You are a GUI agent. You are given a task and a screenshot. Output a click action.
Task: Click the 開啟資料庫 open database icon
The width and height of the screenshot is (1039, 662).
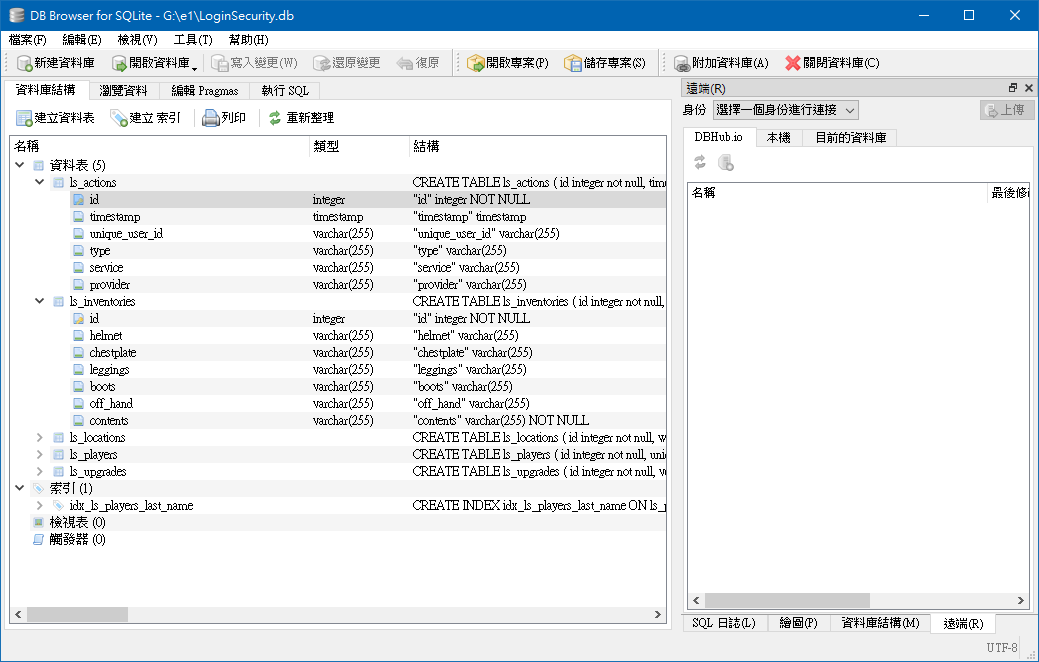pos(119,63)
